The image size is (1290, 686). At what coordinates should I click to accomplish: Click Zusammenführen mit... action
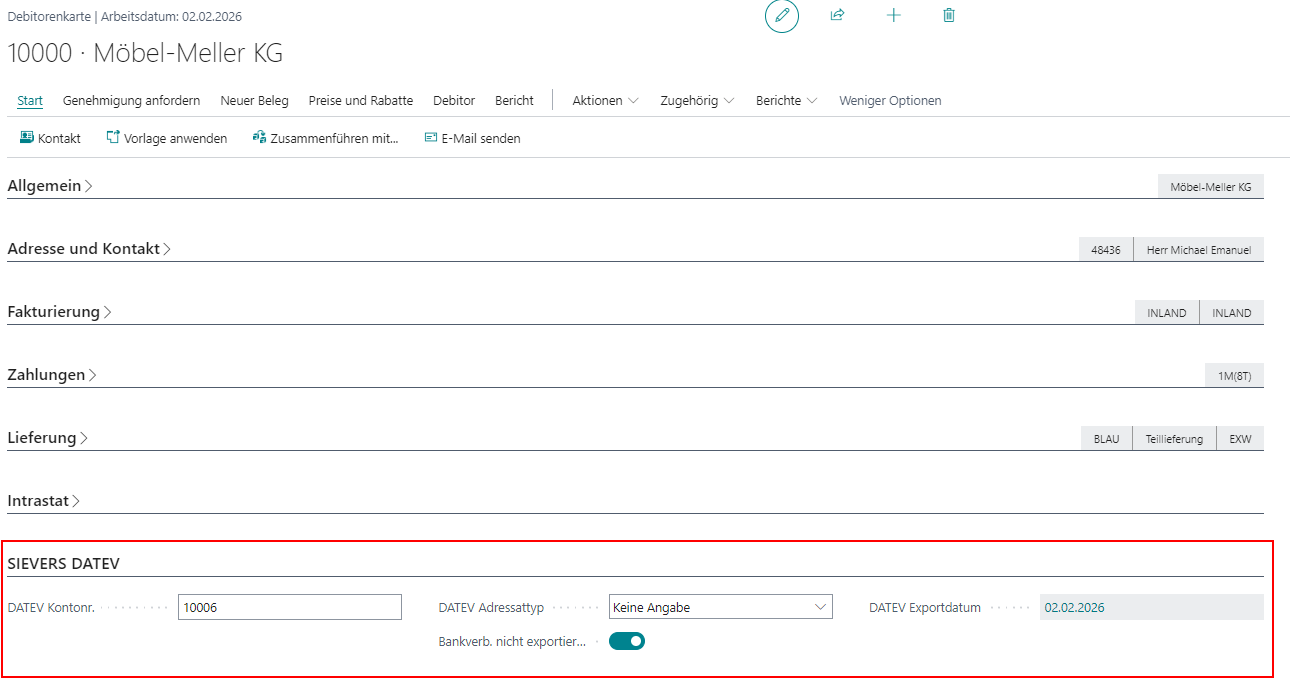(325, 138)
